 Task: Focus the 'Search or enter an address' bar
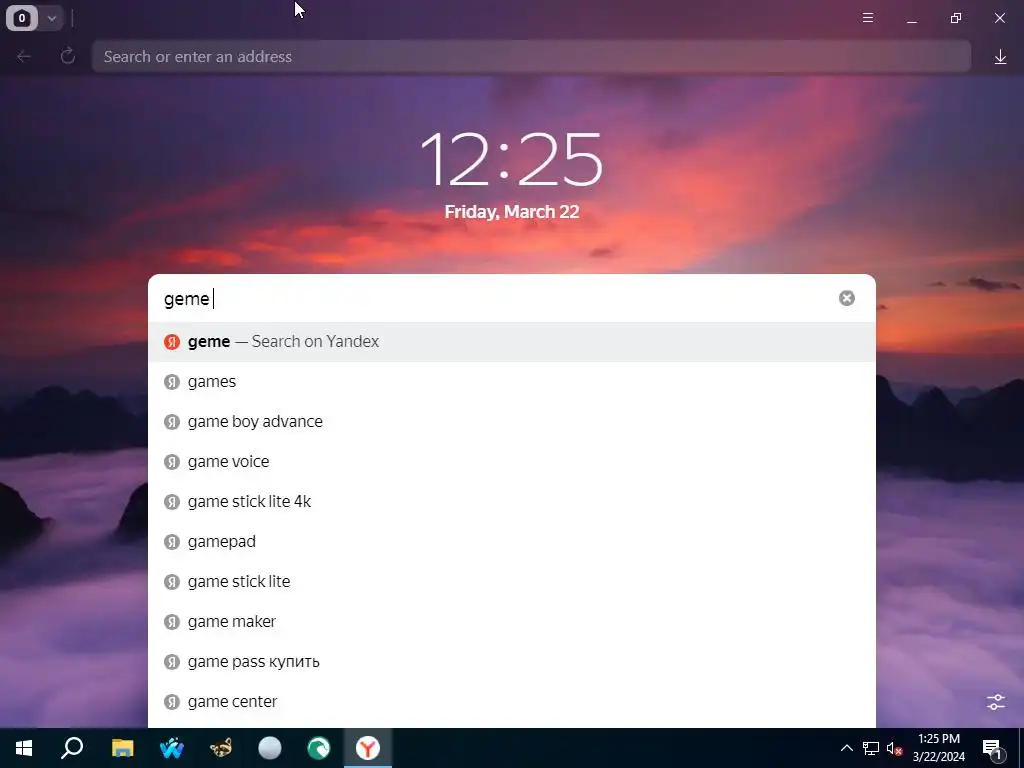tap(531, 57)
